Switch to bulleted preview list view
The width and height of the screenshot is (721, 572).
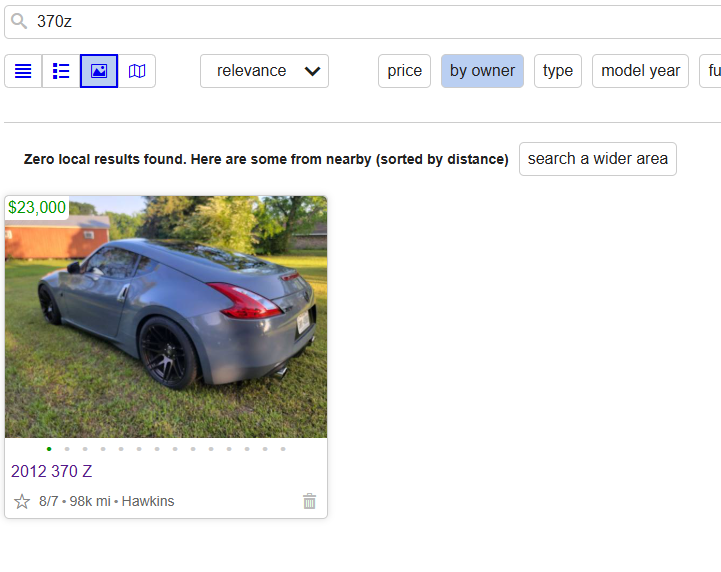click(x=61, y=71)
